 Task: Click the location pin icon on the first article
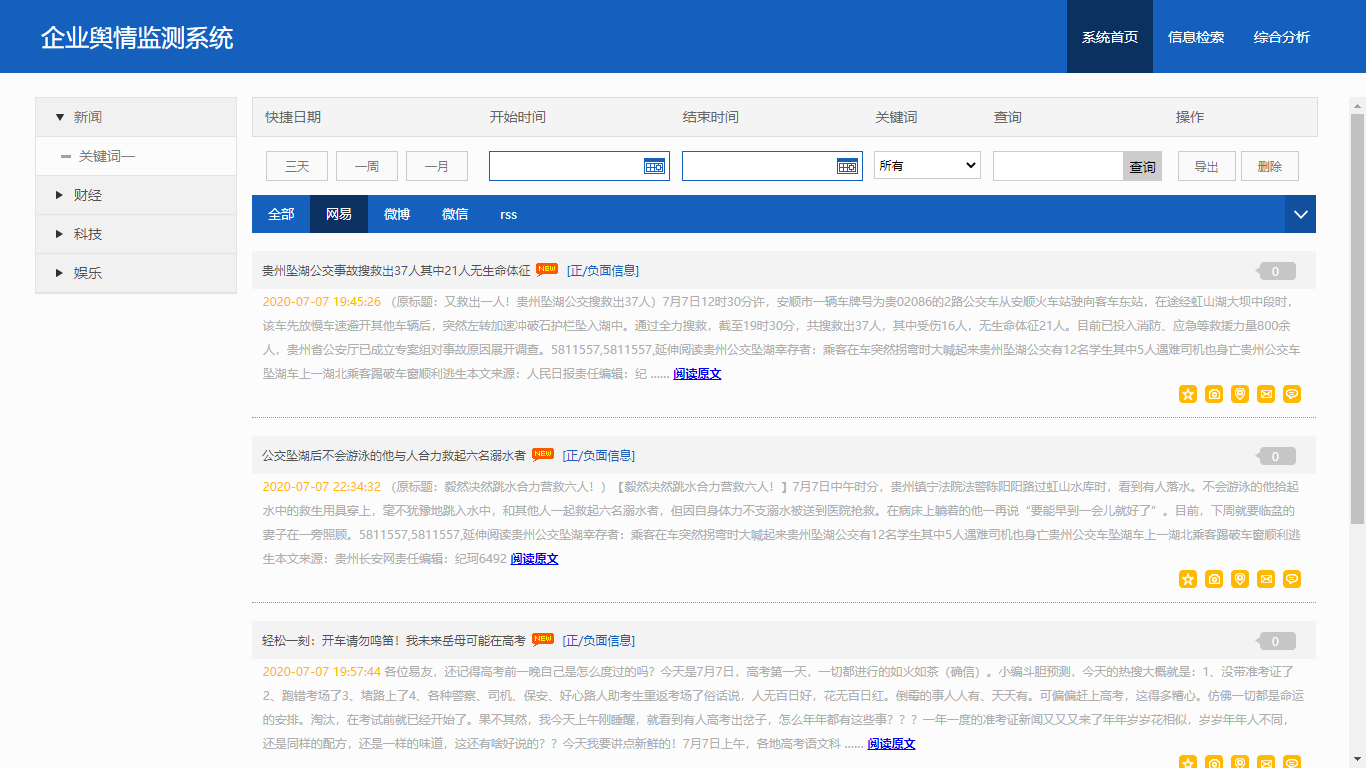pos(1240,394)
